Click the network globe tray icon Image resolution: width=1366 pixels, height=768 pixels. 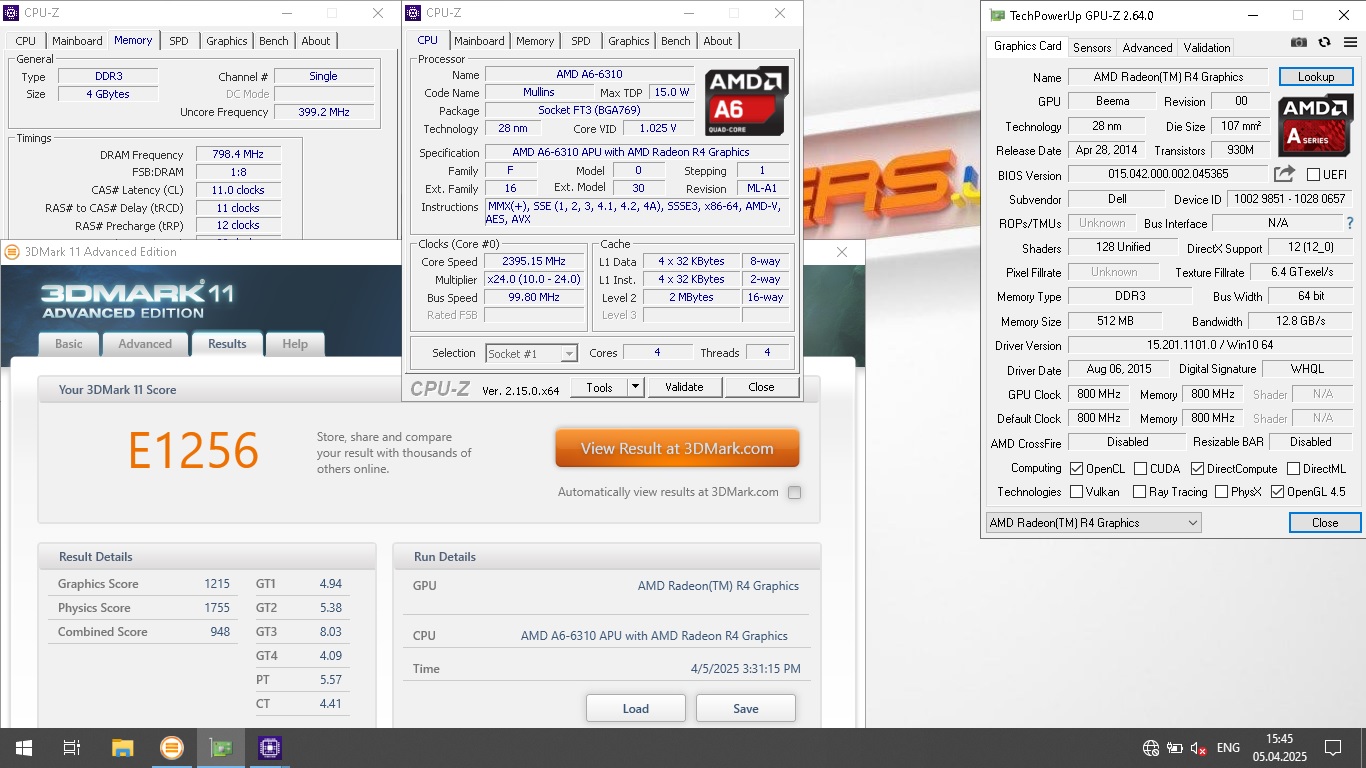pos(1151,748)
